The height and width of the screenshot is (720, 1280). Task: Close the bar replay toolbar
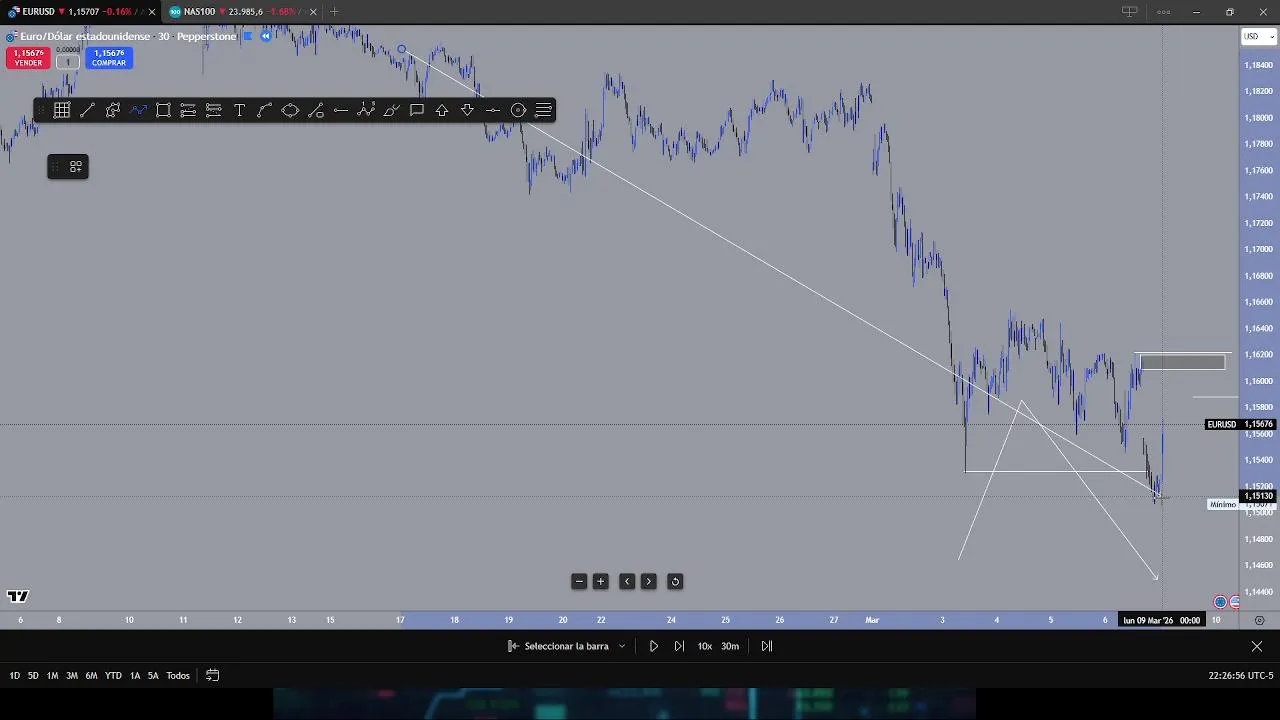click(1257, 646)
